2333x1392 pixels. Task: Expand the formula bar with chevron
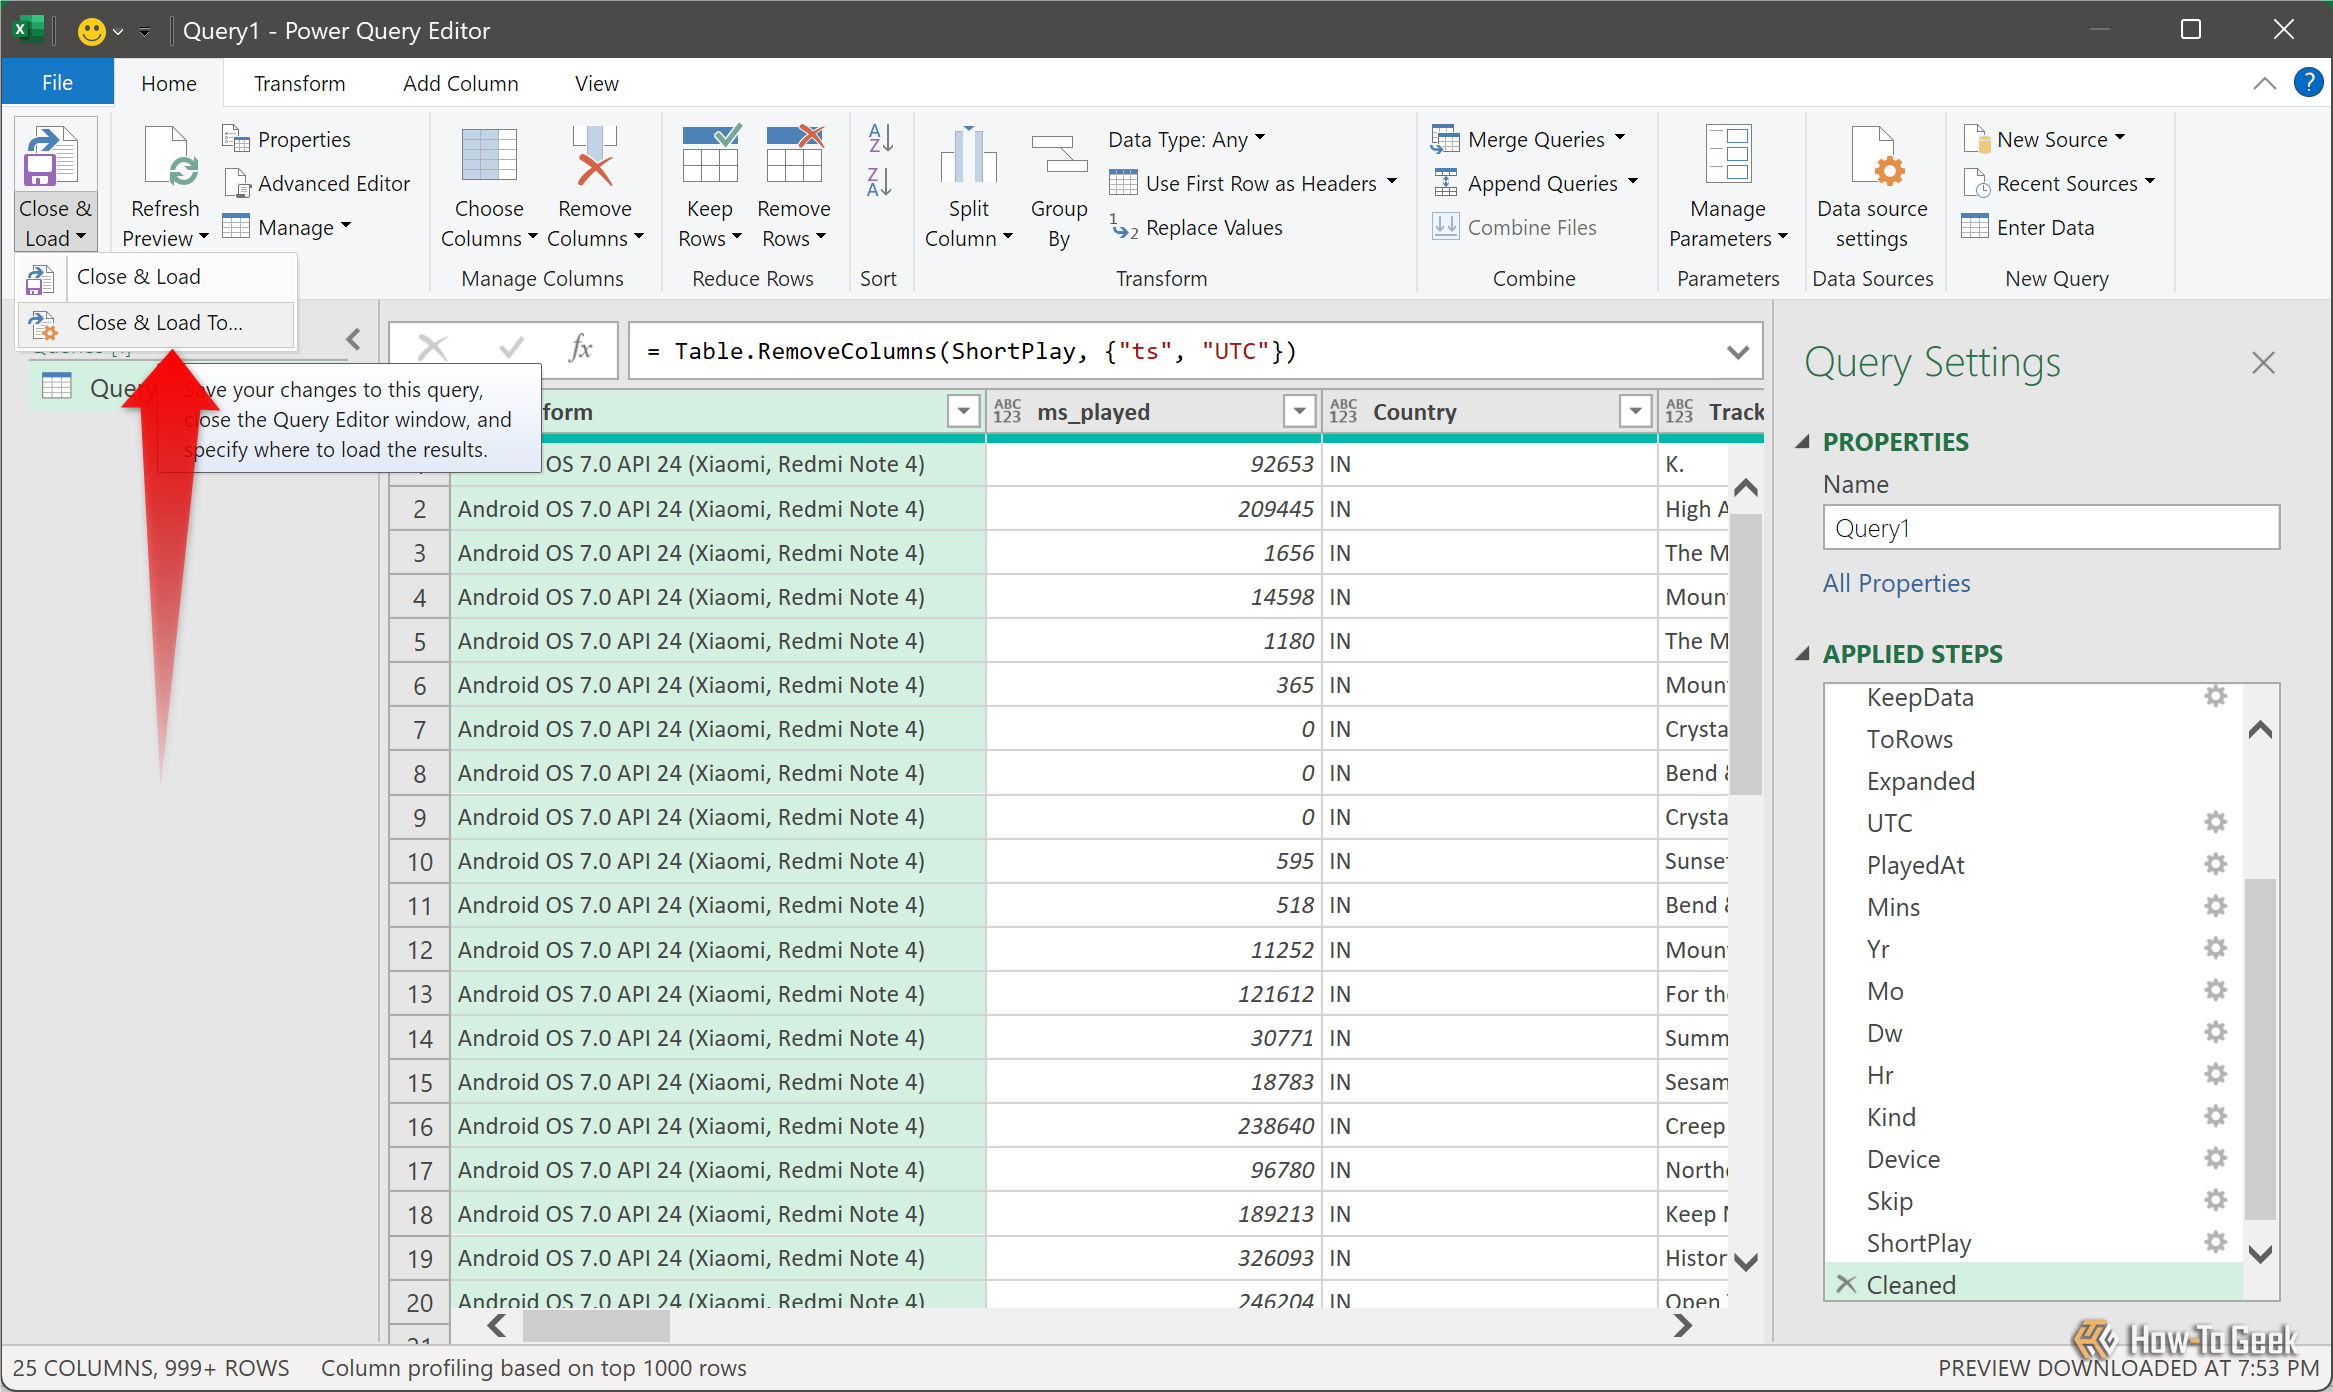click(1738, 351)
